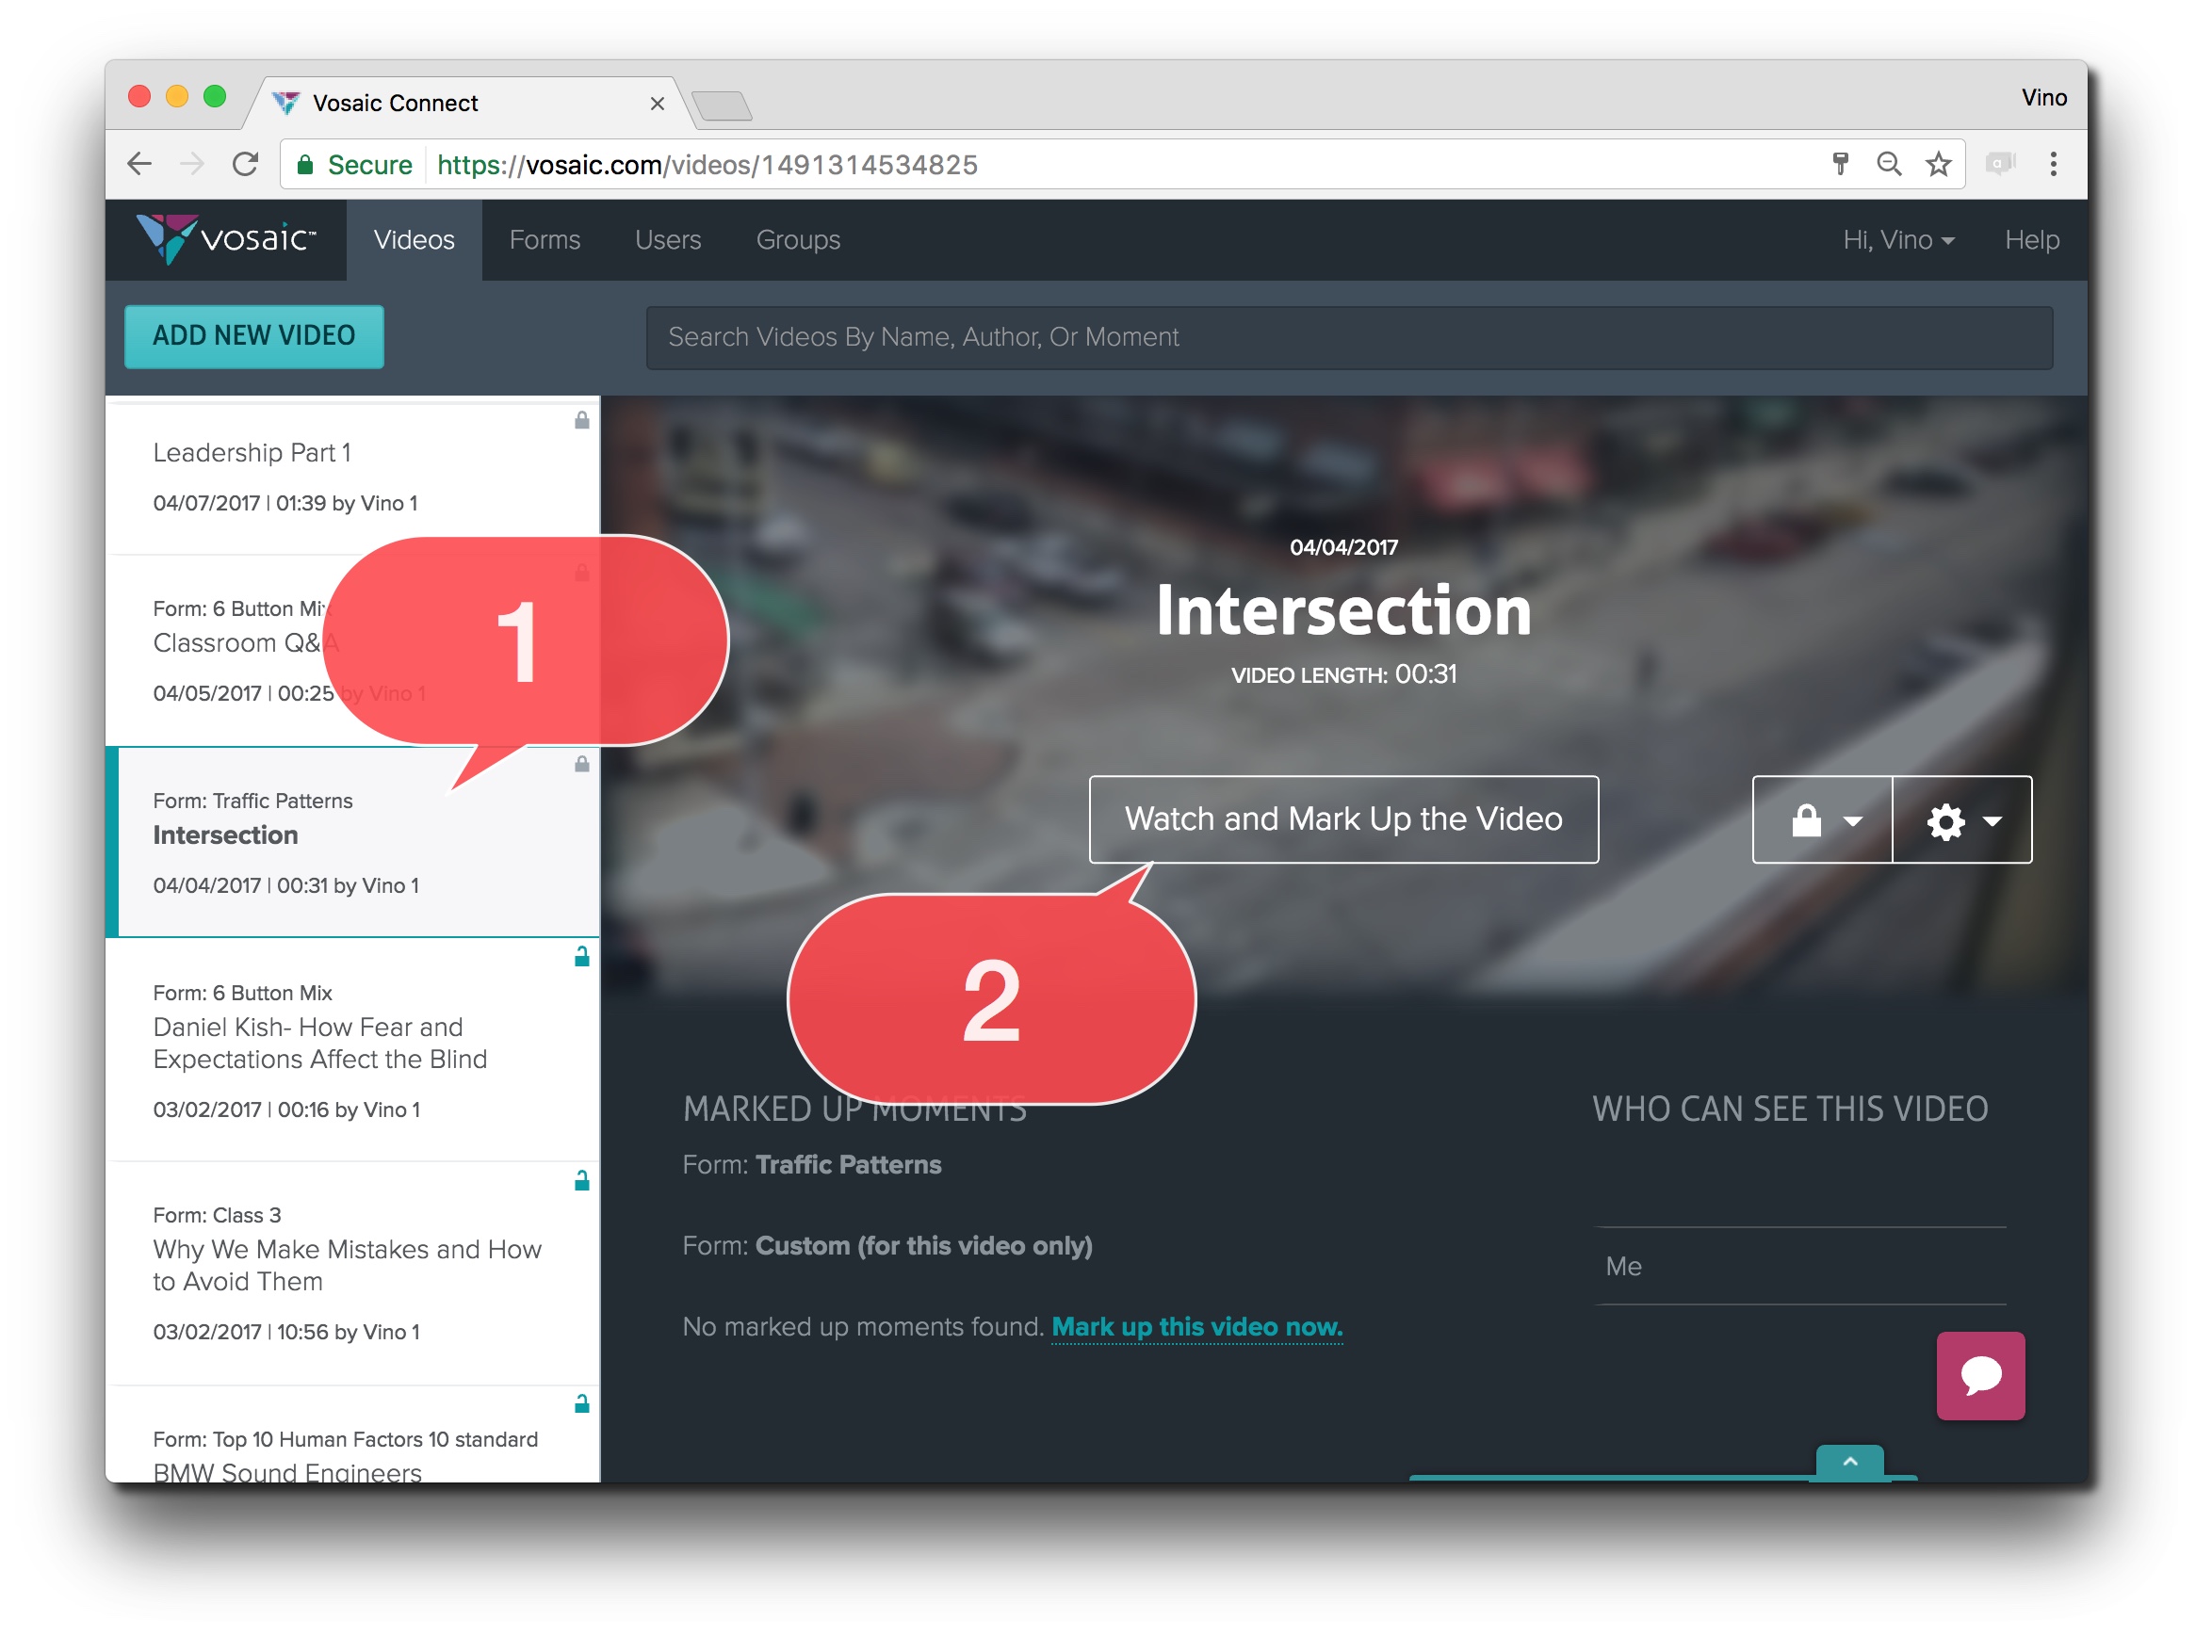2212x1652 pixels.
Task: Reload the page
Action: [x=245, y=164]
